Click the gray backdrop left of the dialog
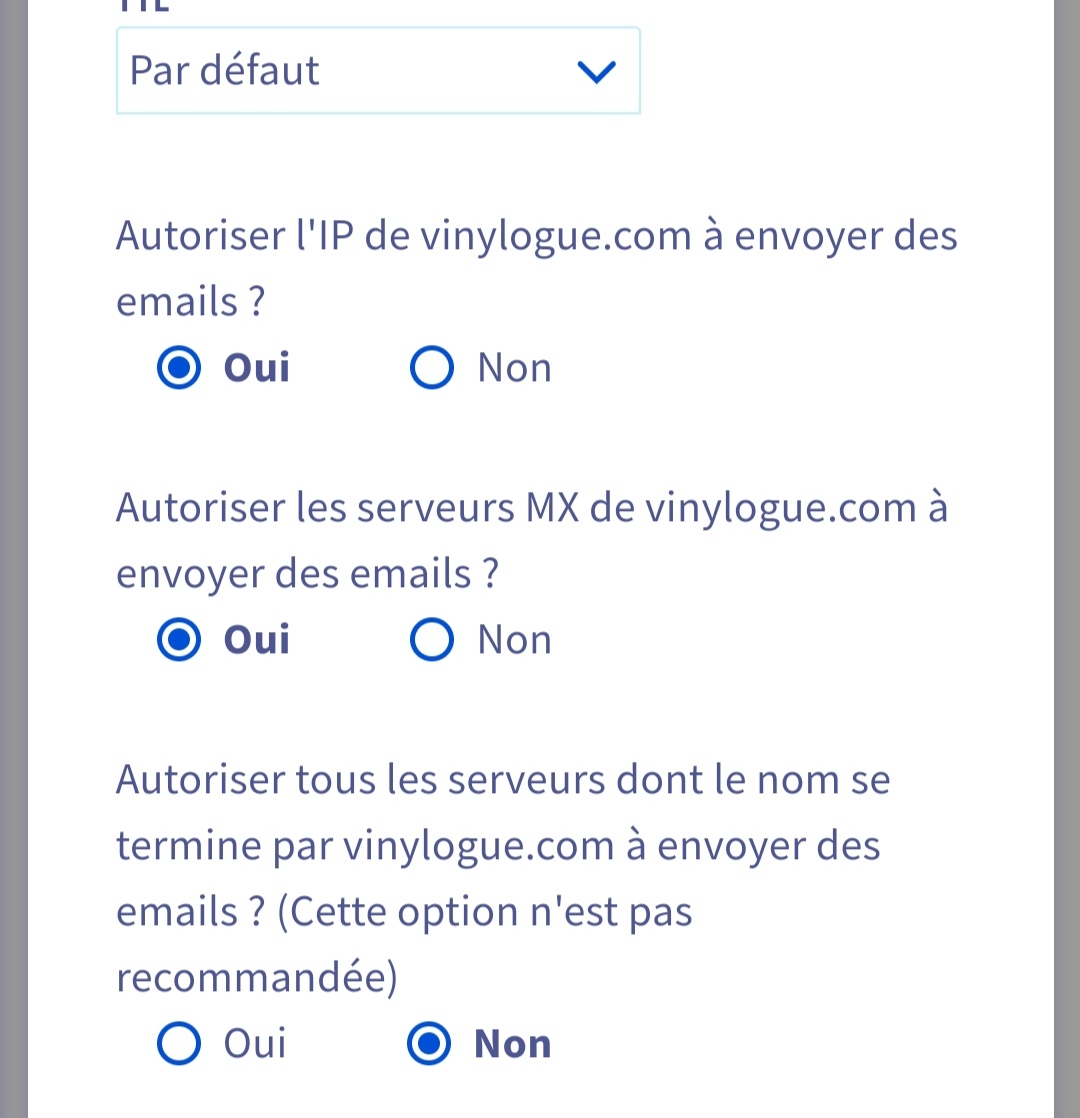1080x1118 pixels. tap(13, 560)
